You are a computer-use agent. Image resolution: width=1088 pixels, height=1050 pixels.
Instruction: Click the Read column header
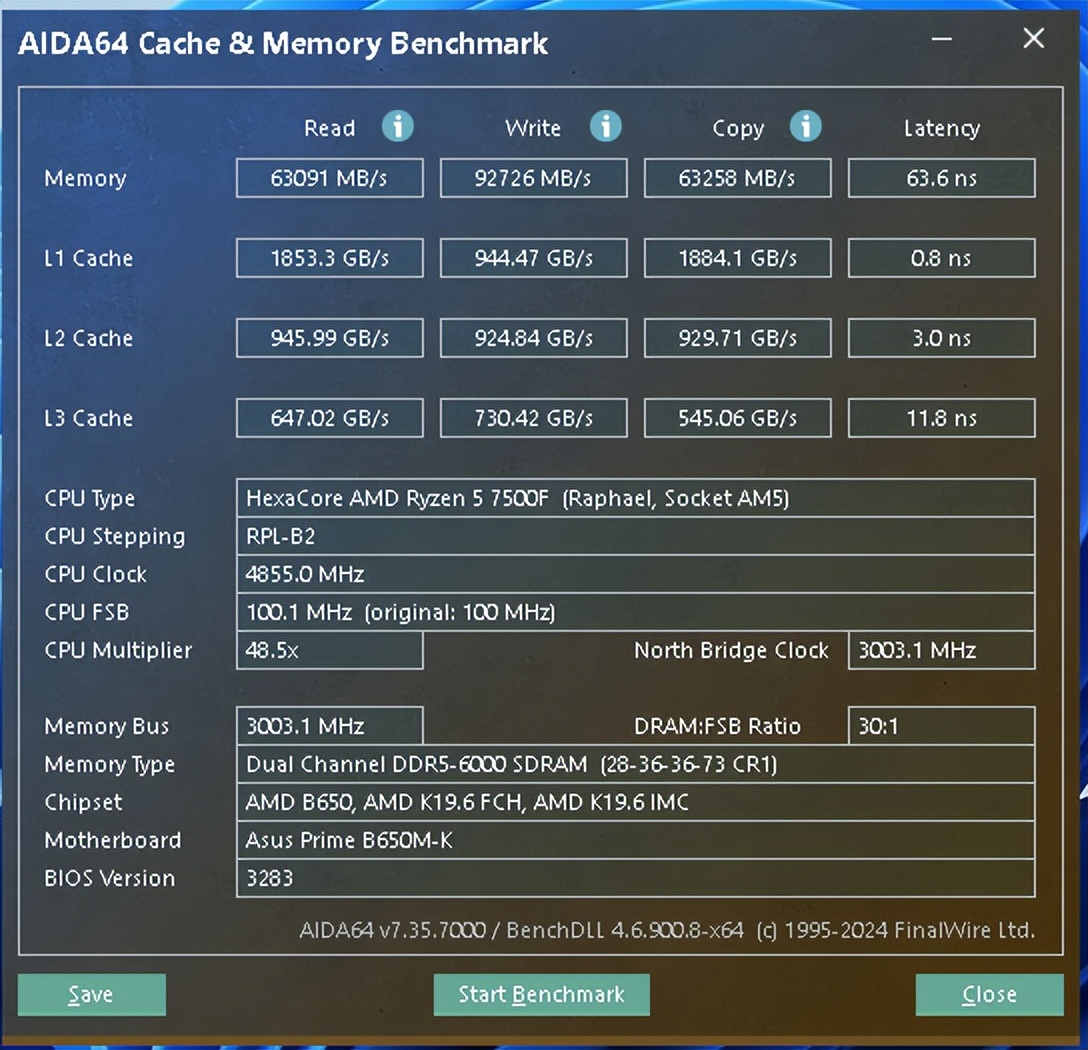(330, 128)
